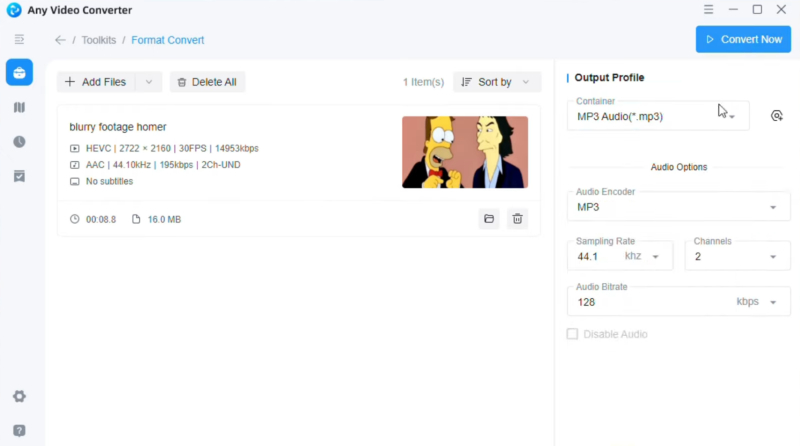The image size is (800, 446).
Task: Click the No subtitles text
Action: coord(109,181)
